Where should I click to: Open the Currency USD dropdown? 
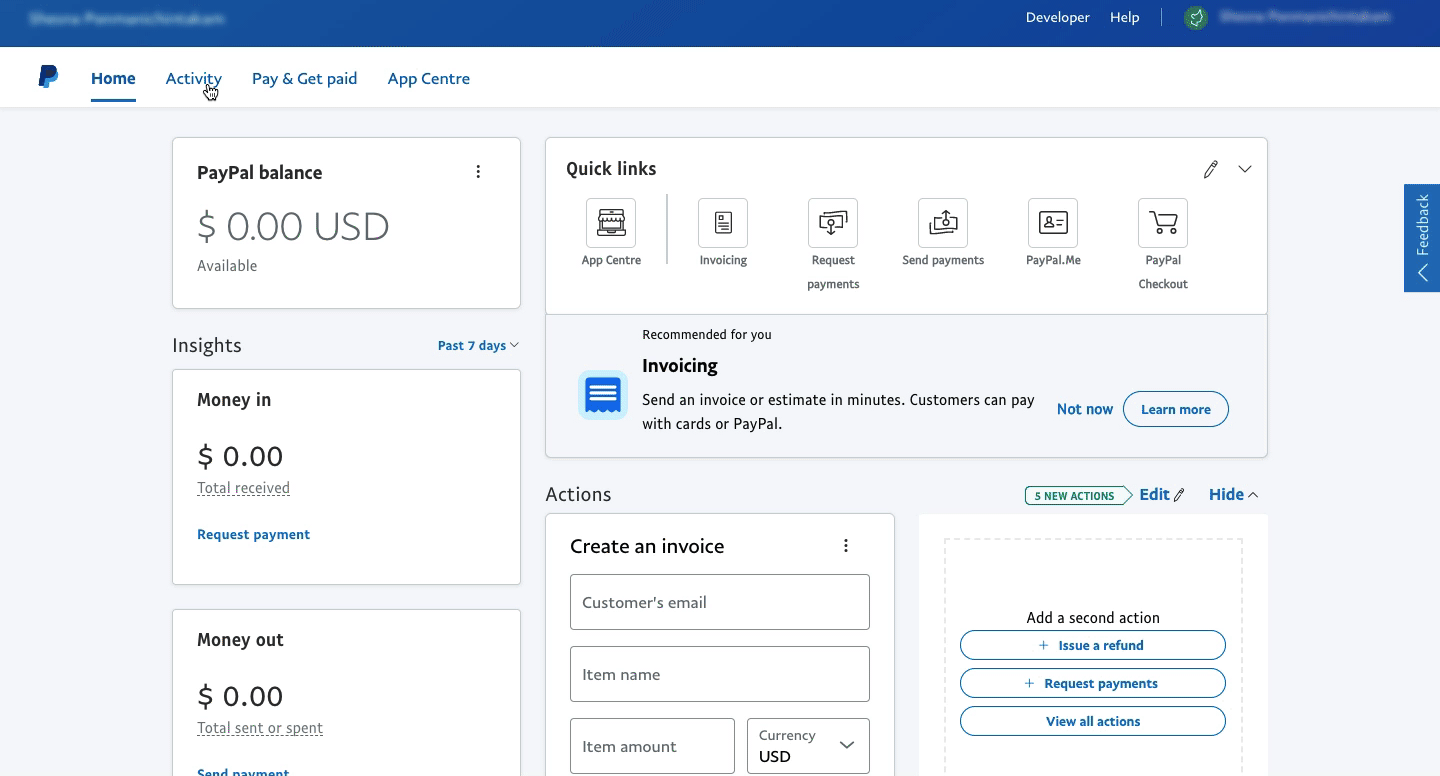(808, 746)
